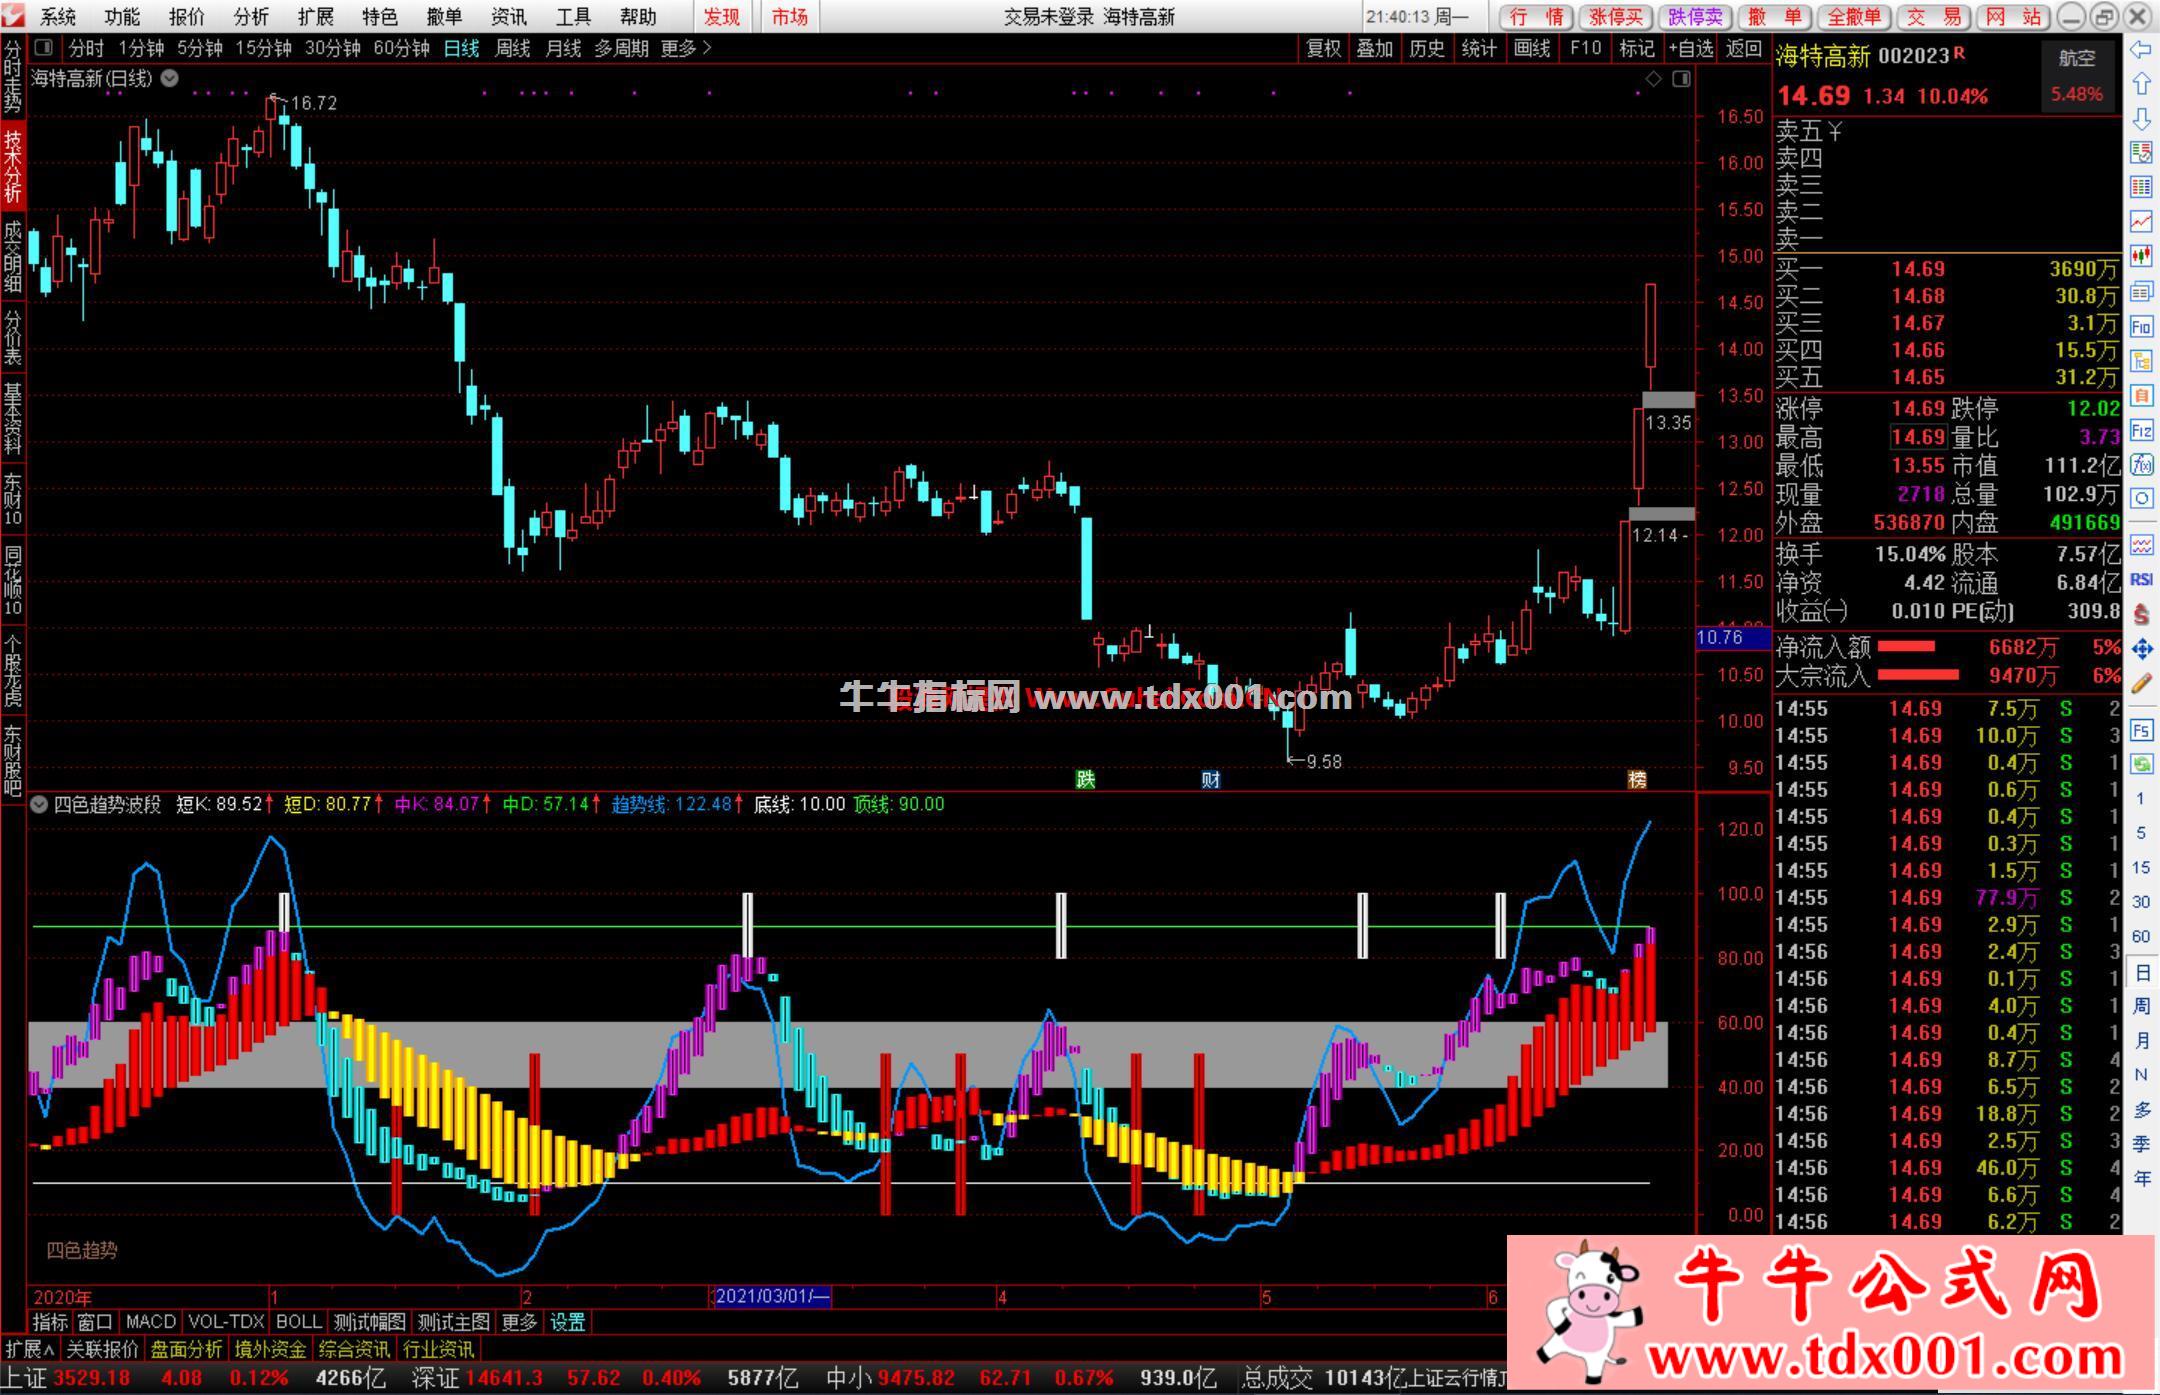Click the 发现 button in menu bar
The image size is (2160, 1395).
[x=721, y=17]
